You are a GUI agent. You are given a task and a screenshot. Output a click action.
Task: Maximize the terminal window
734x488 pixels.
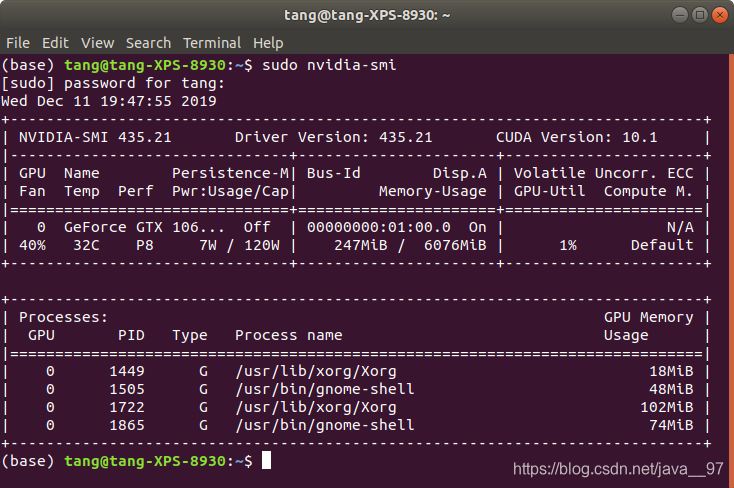coord(700,15)
